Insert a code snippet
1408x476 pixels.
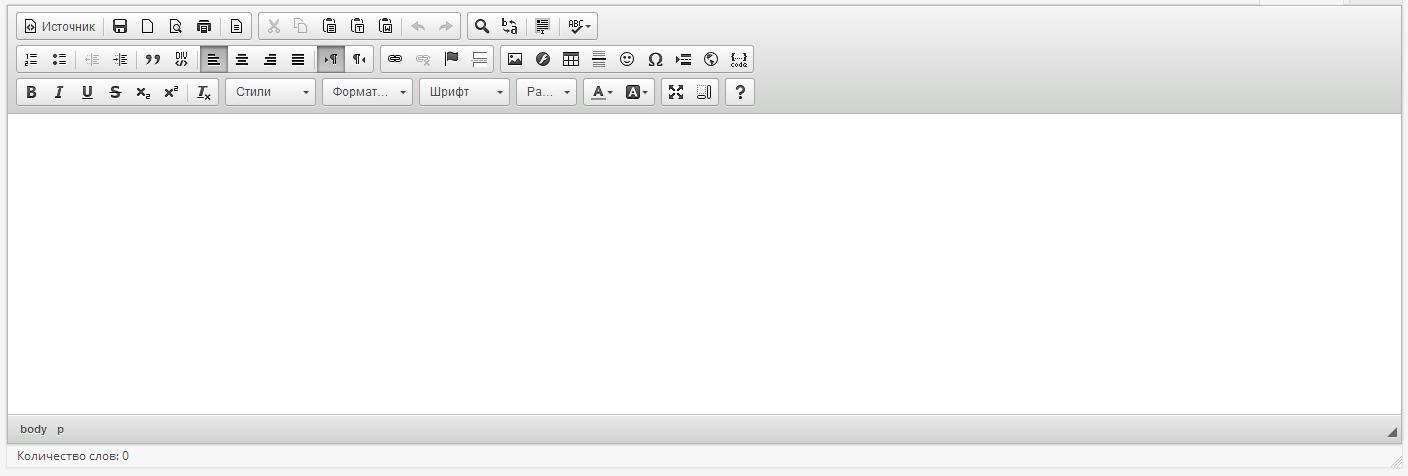pos(739,59)
